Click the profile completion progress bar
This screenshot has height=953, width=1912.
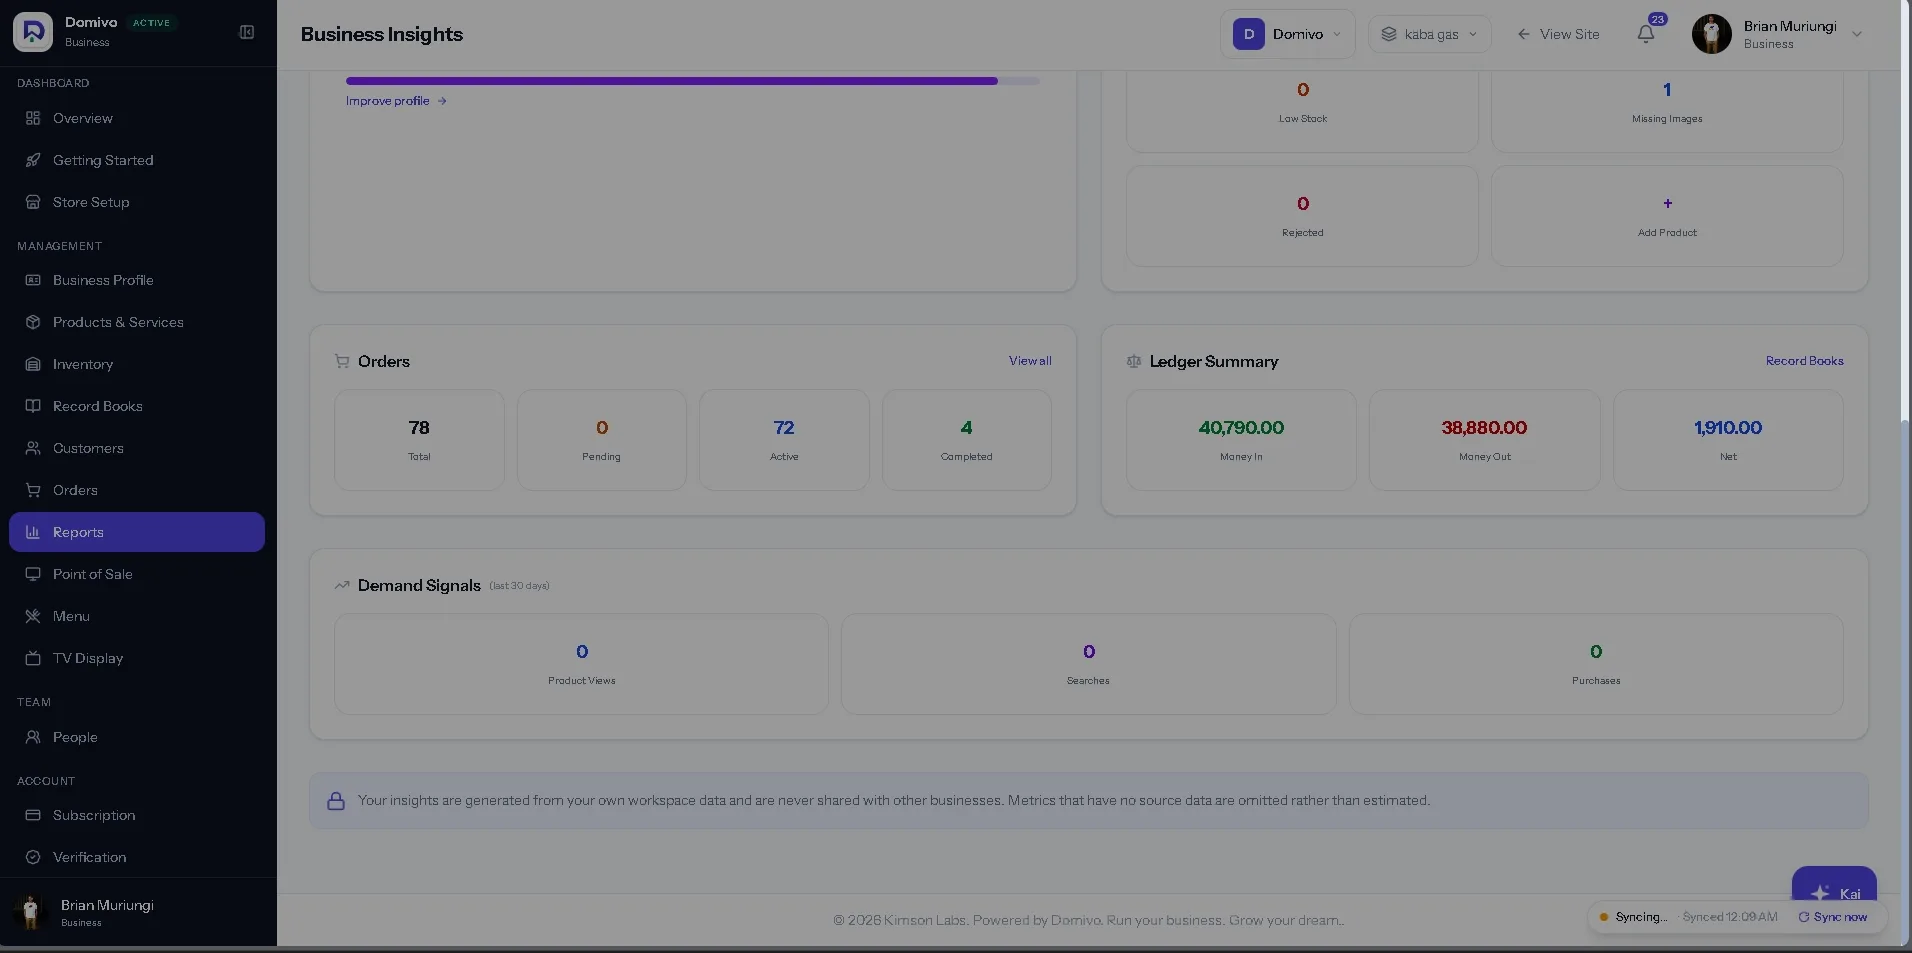pyautogui.click(x=693, y=81)
